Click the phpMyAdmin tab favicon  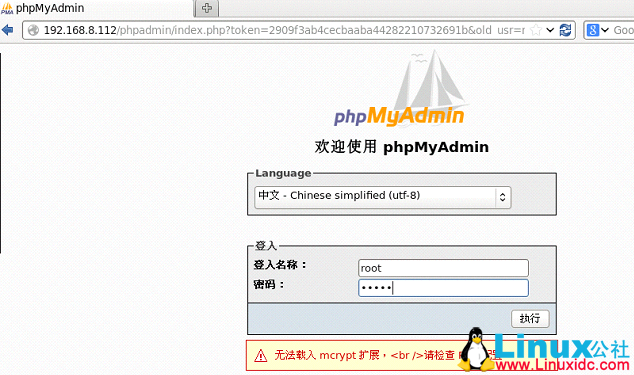7,8
